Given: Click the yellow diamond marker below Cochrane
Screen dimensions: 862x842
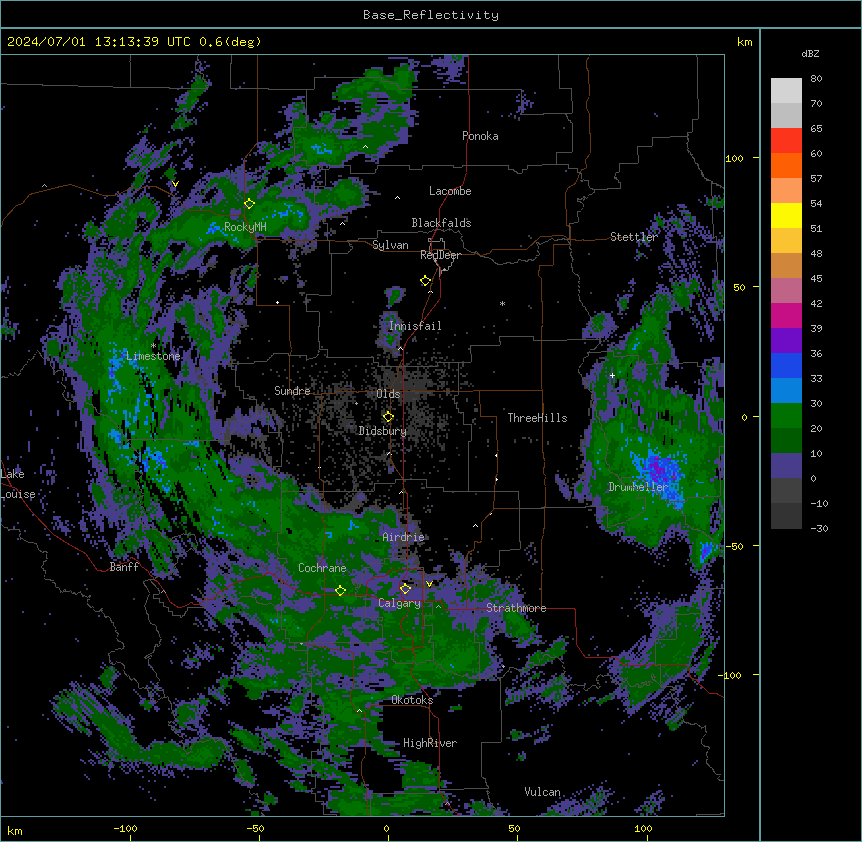Looking at the screenshot, I should click(x=340, y=590).
